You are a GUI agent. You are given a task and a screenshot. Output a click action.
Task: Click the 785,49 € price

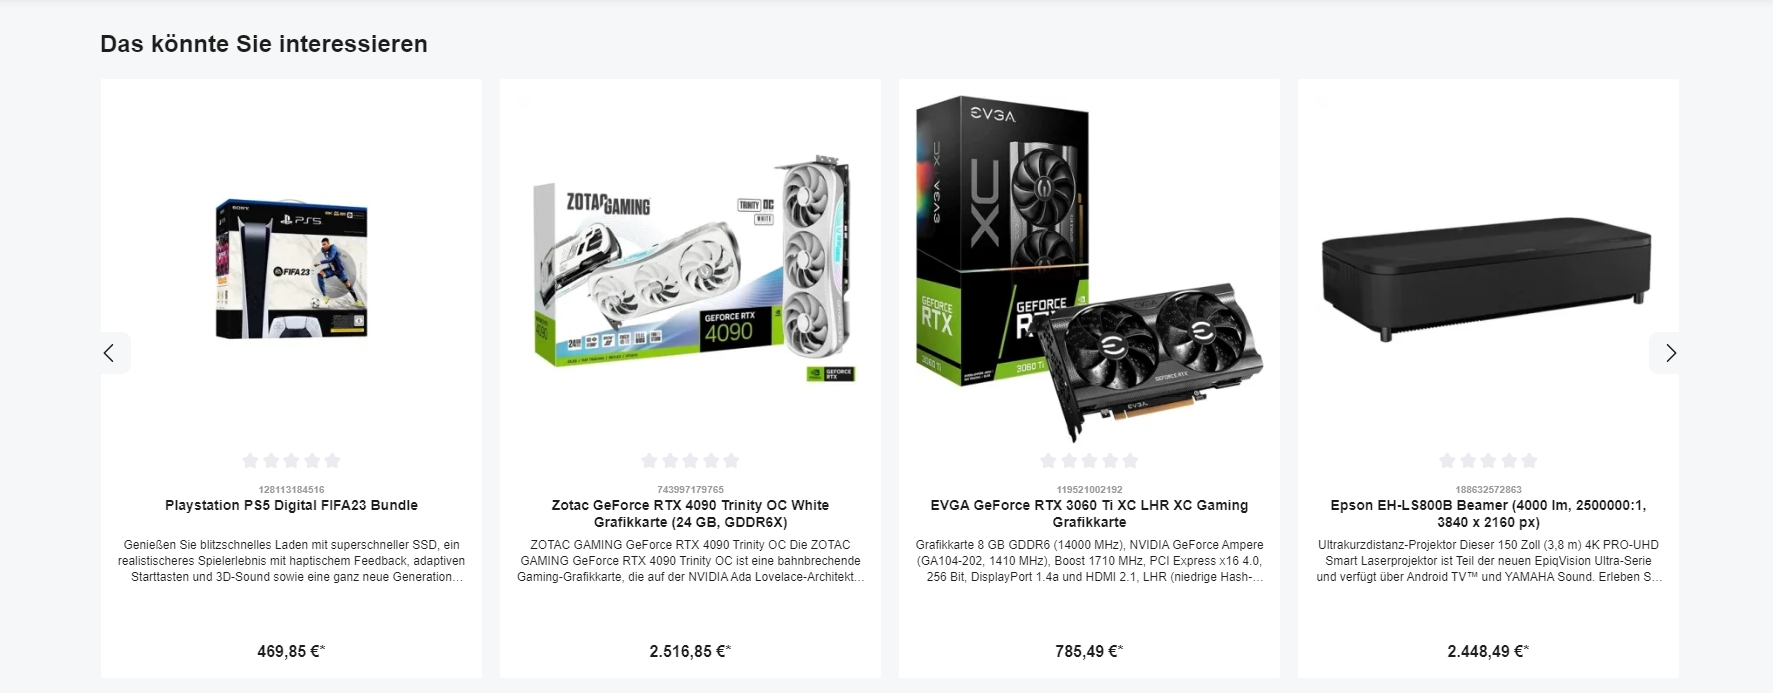point(1089,651)
